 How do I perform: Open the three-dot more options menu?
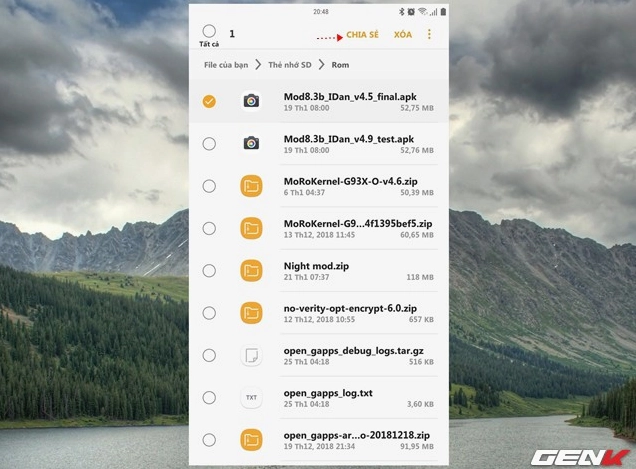pyautogui.click(x=429, y=34)
